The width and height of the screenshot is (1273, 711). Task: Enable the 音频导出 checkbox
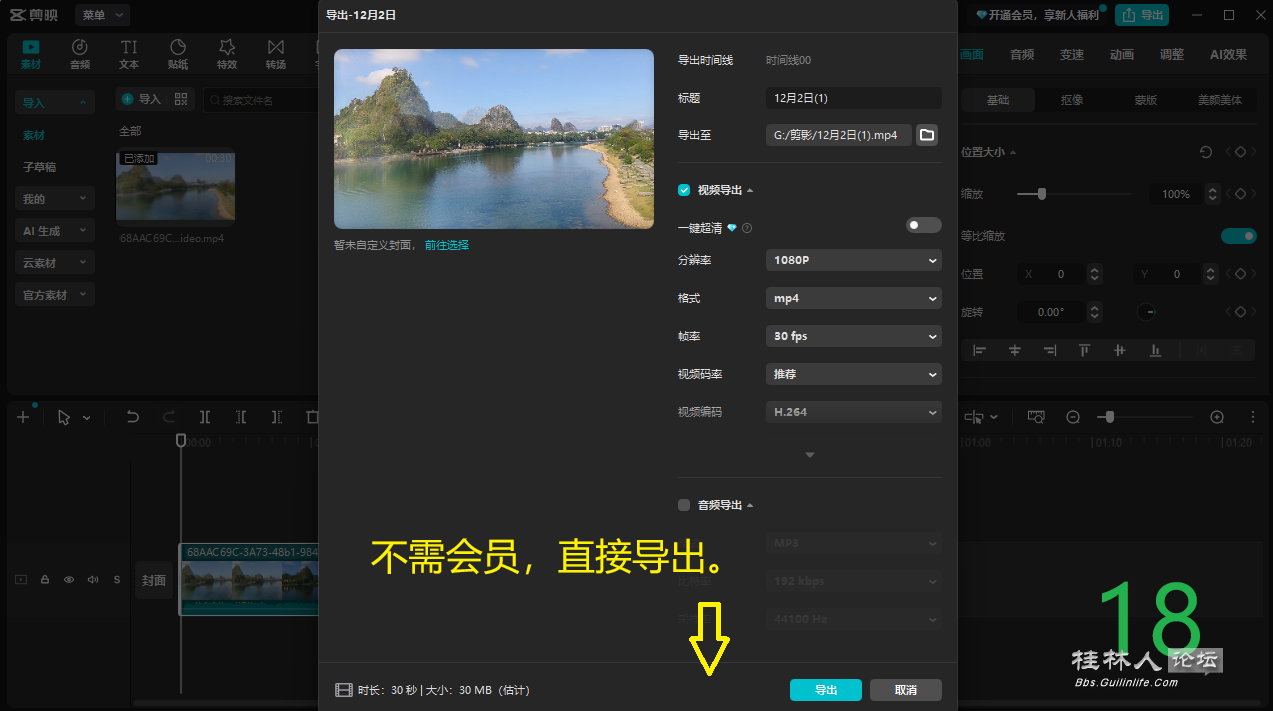pyautogui.click(x=684, y=505)
